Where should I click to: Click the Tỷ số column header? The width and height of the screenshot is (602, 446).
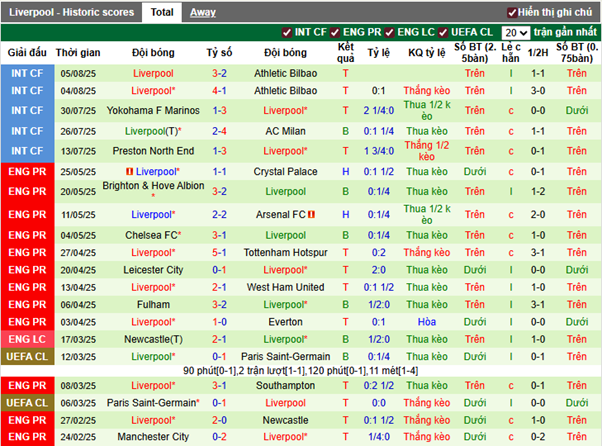click(219, 53)
